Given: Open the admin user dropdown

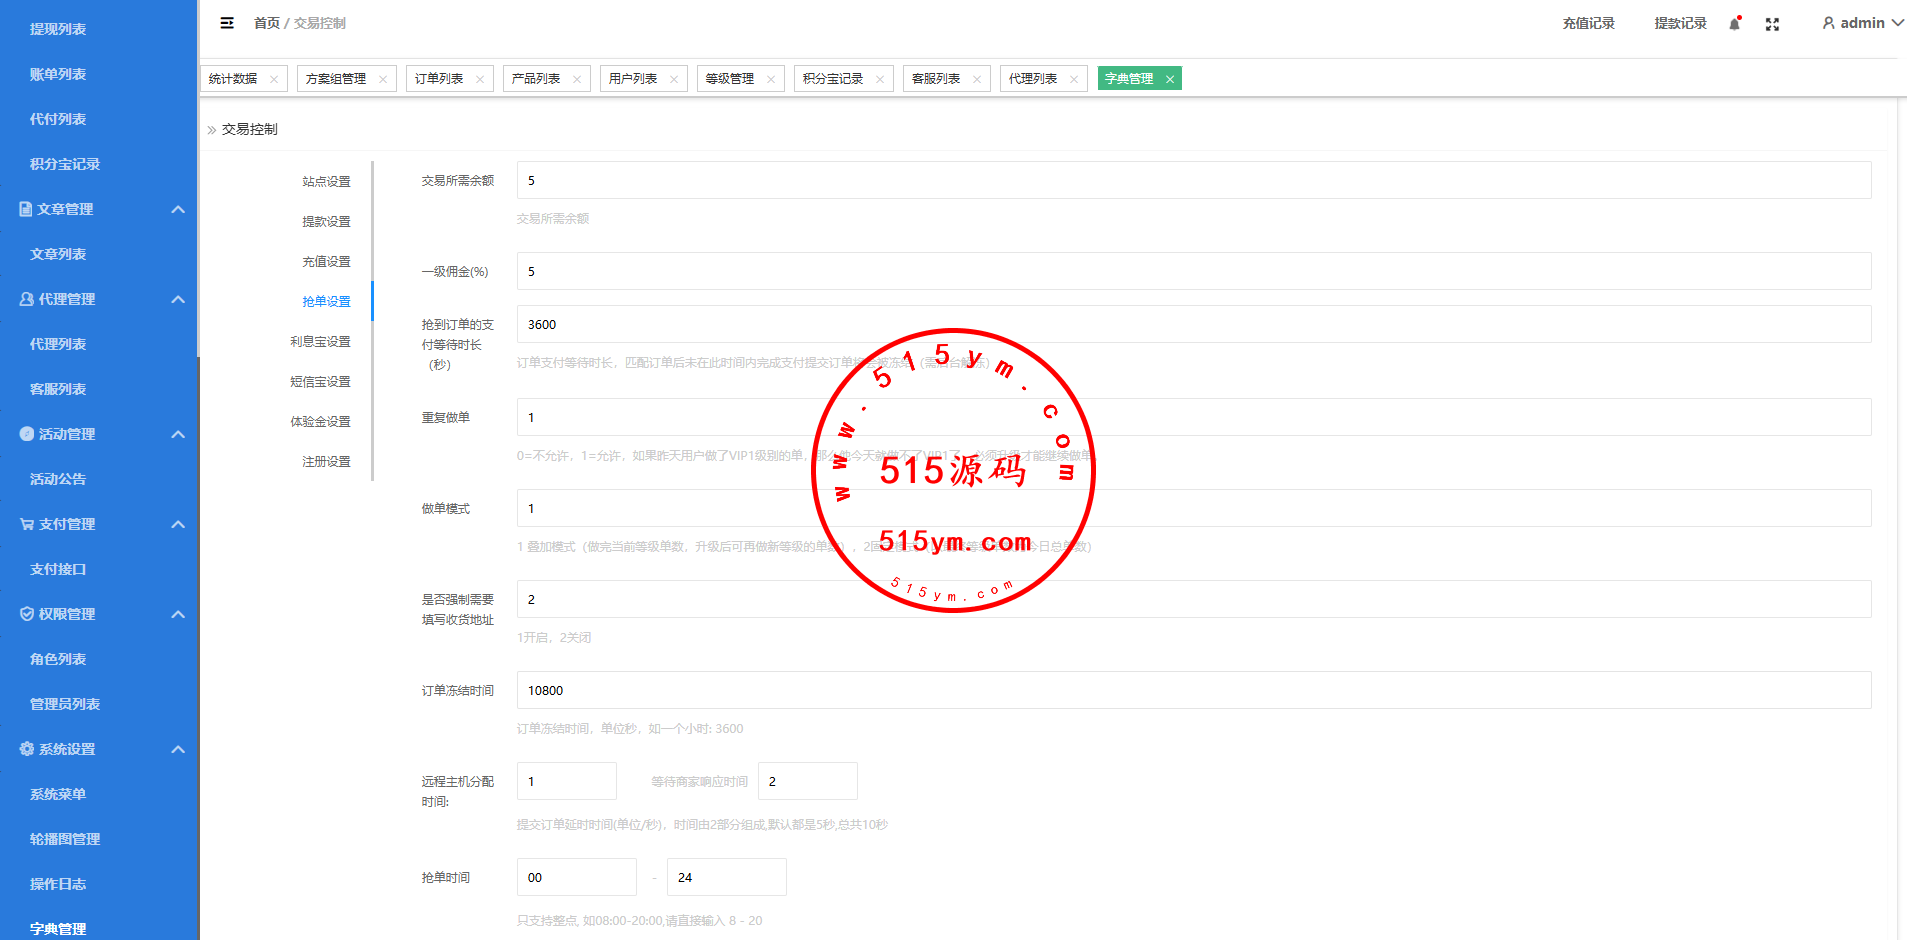Looking at the screenshot, I should (1861, 23).
